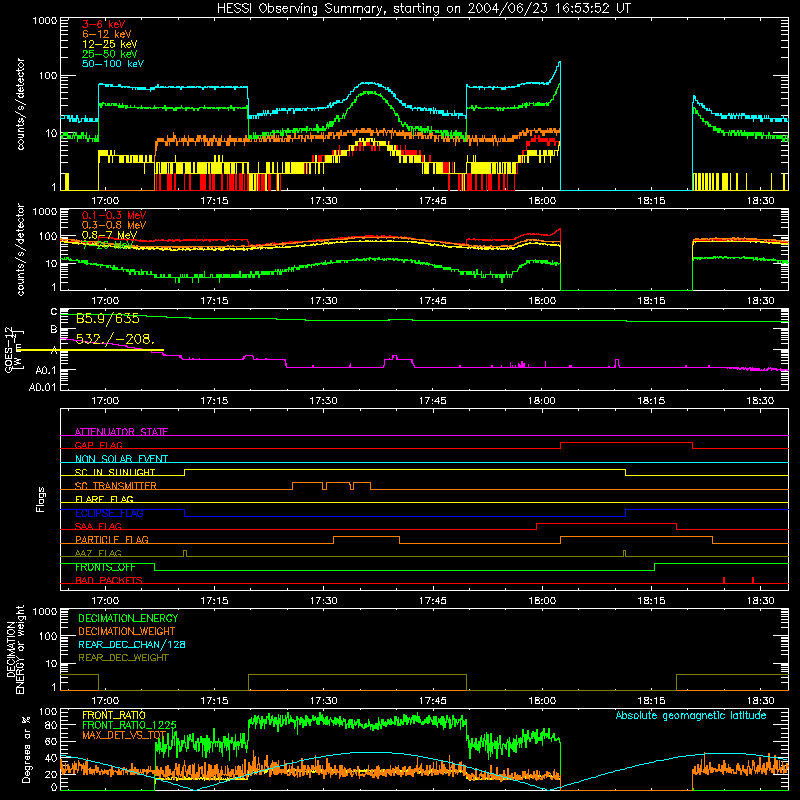Click the 18:30 tick label under the Flags panel
Viewport: 800px width, 800px height.
point(760,601)
